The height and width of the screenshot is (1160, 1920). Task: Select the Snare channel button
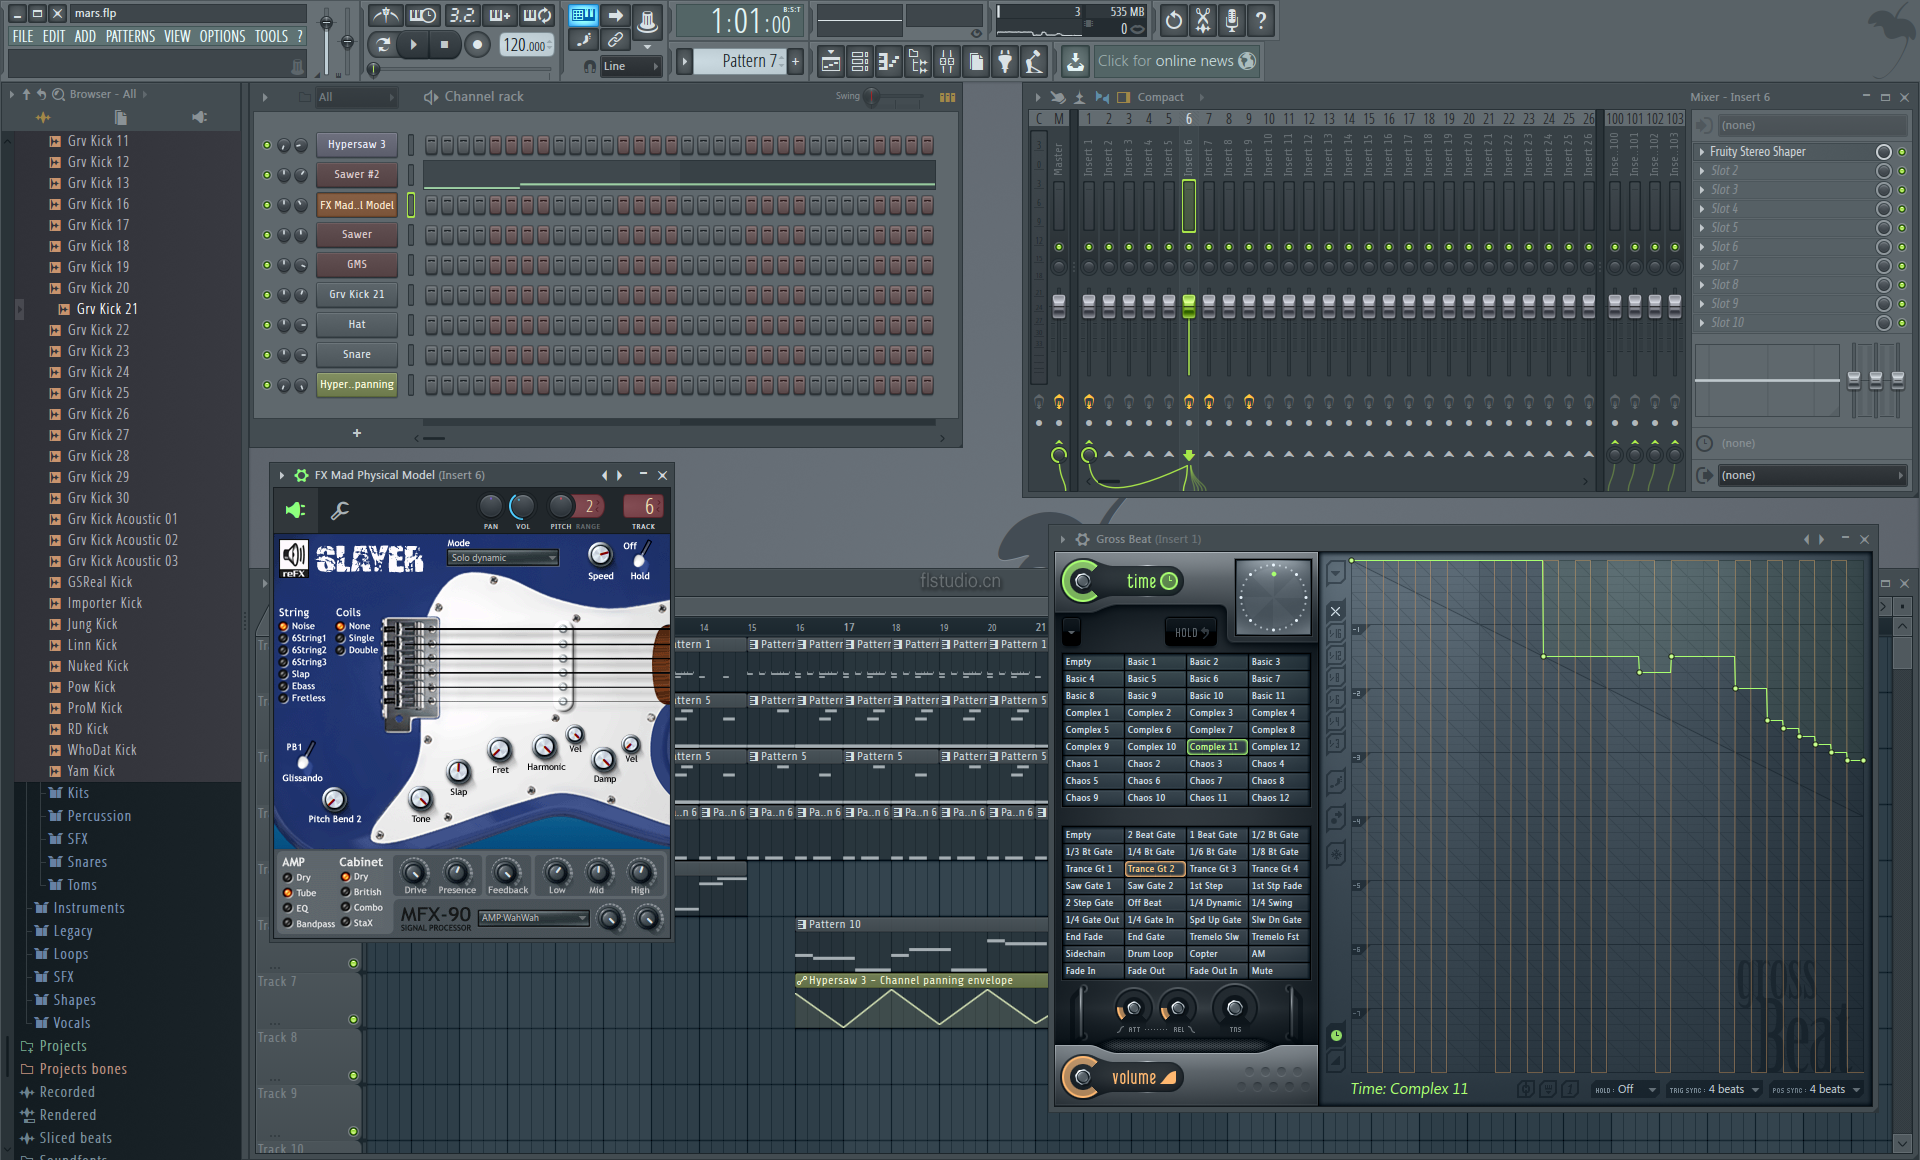tap(356, 354)
